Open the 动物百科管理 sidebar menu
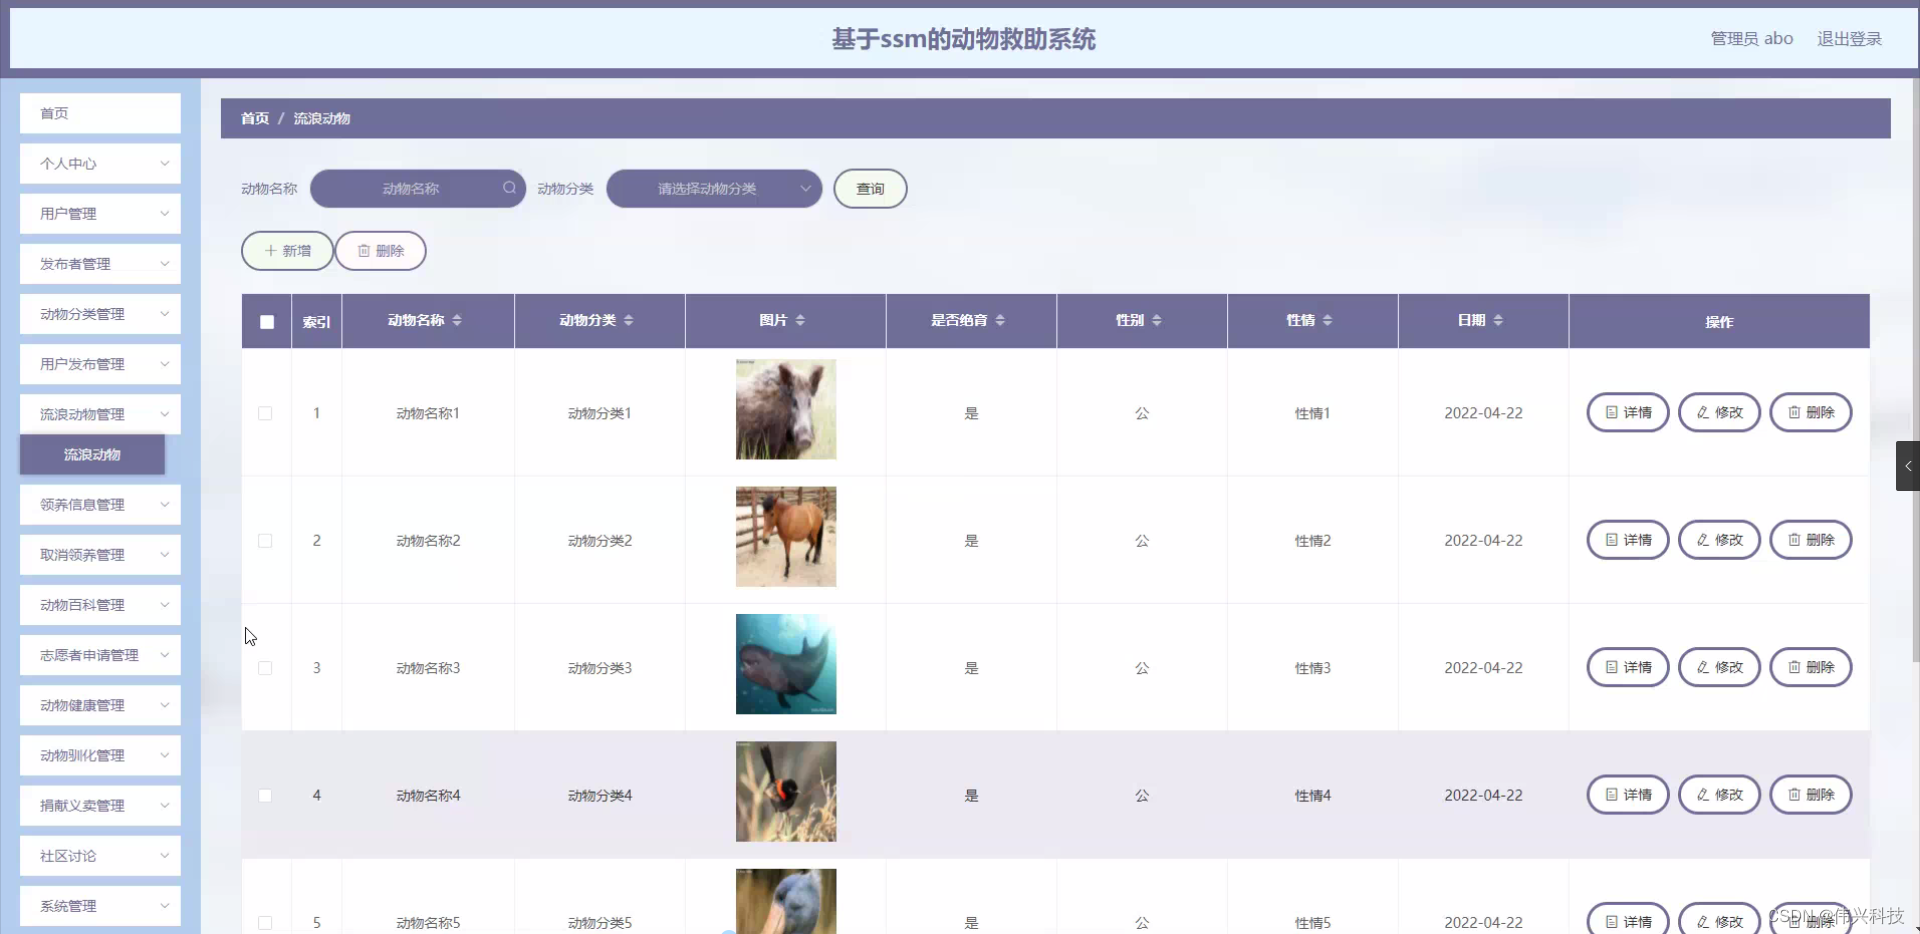1920x934 pixels. pos(99,604)
